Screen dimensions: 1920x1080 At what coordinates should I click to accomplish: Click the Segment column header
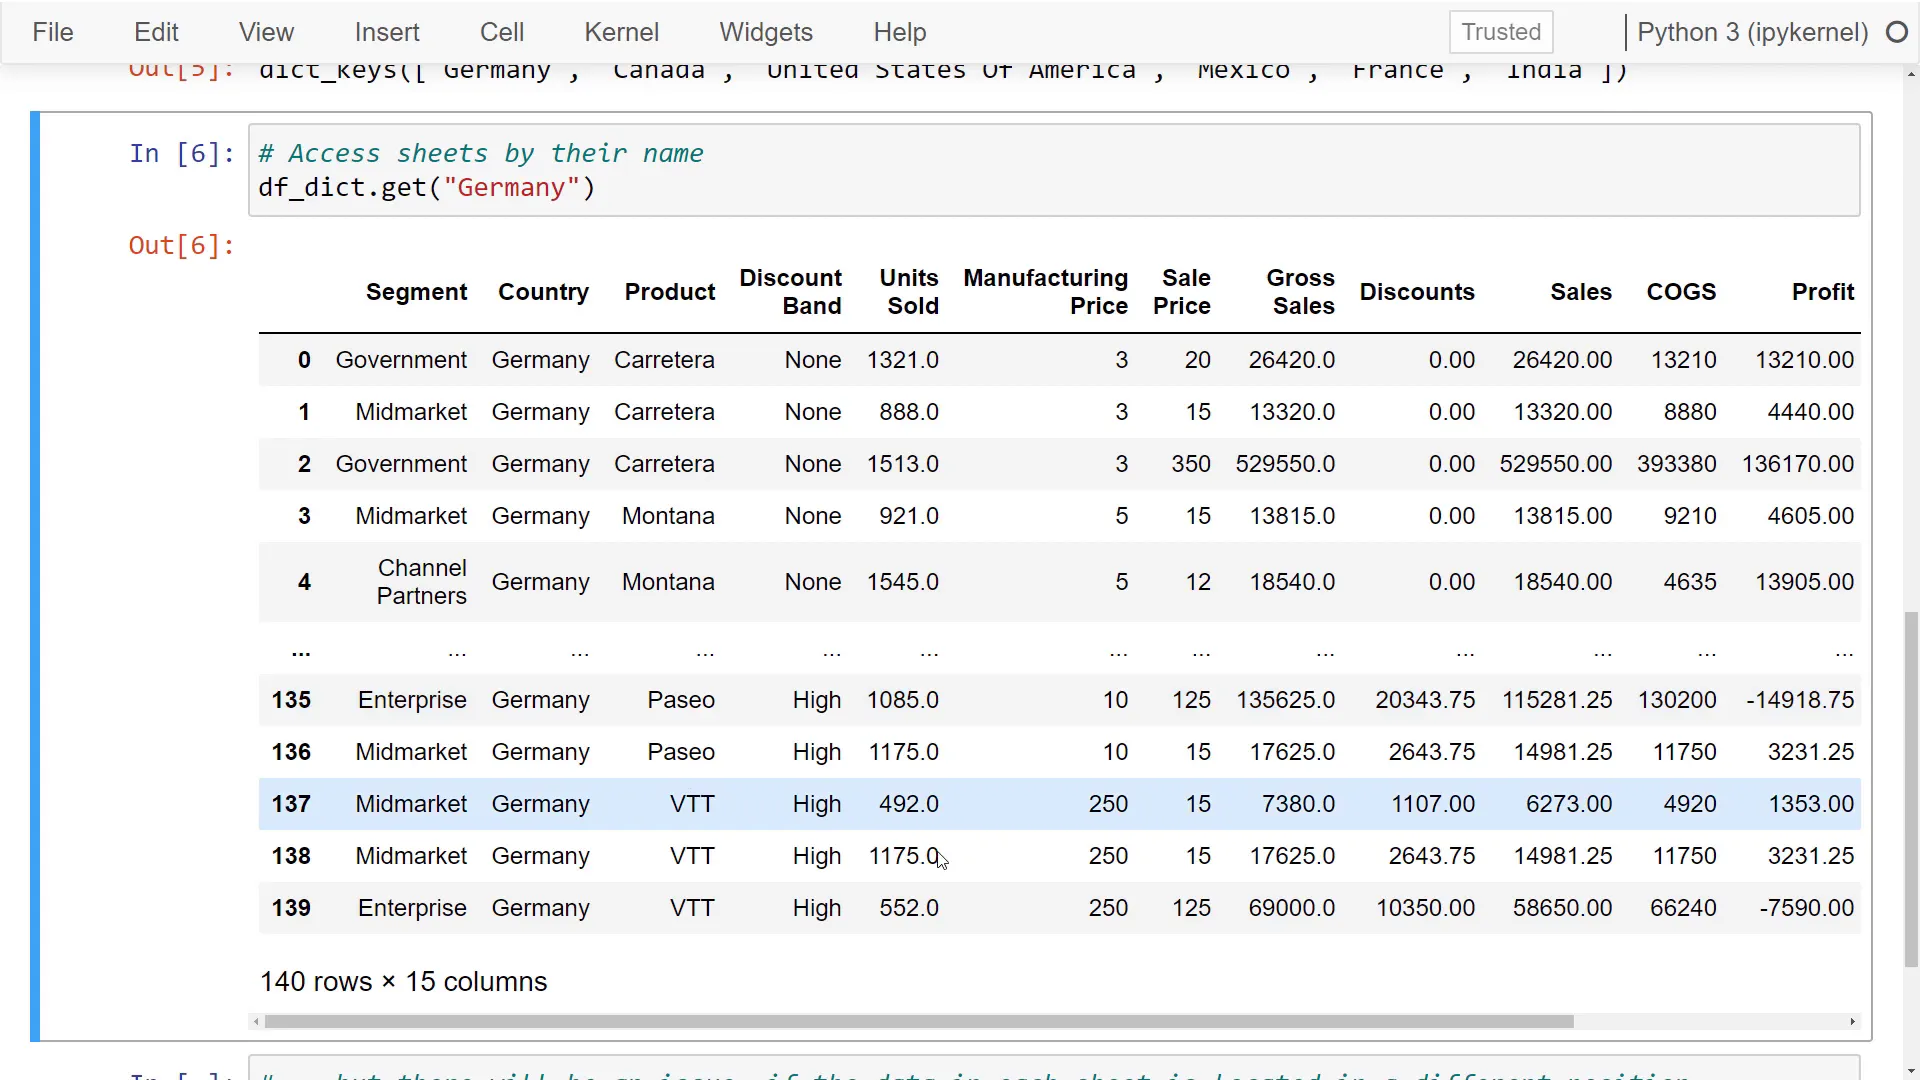pos(416,292)
